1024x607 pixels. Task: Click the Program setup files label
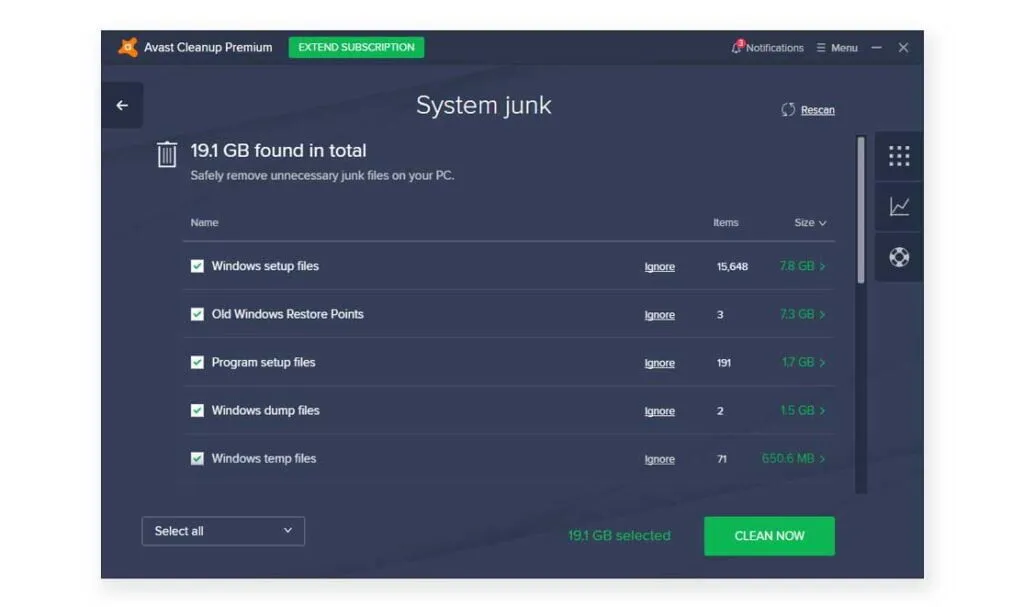click(x=263, y=363)
